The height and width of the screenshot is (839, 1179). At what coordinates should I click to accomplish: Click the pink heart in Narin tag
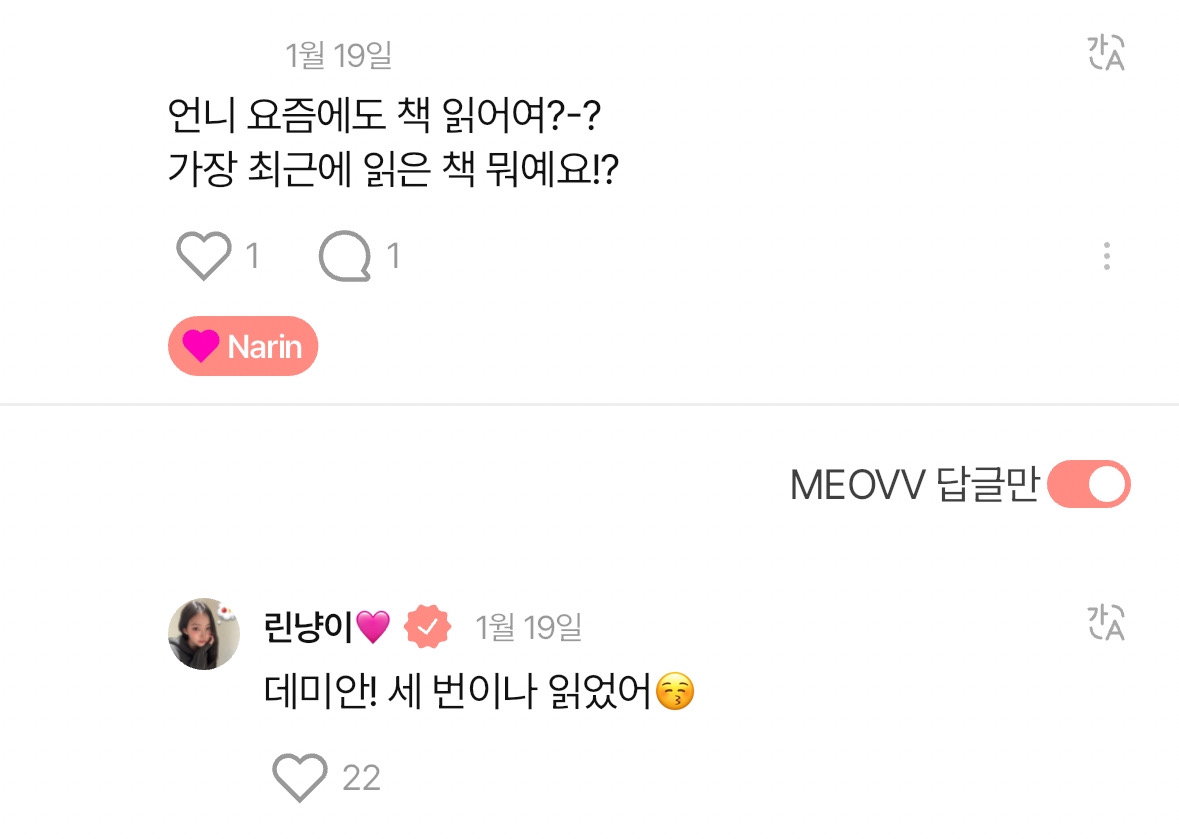(x=201, y=346)
